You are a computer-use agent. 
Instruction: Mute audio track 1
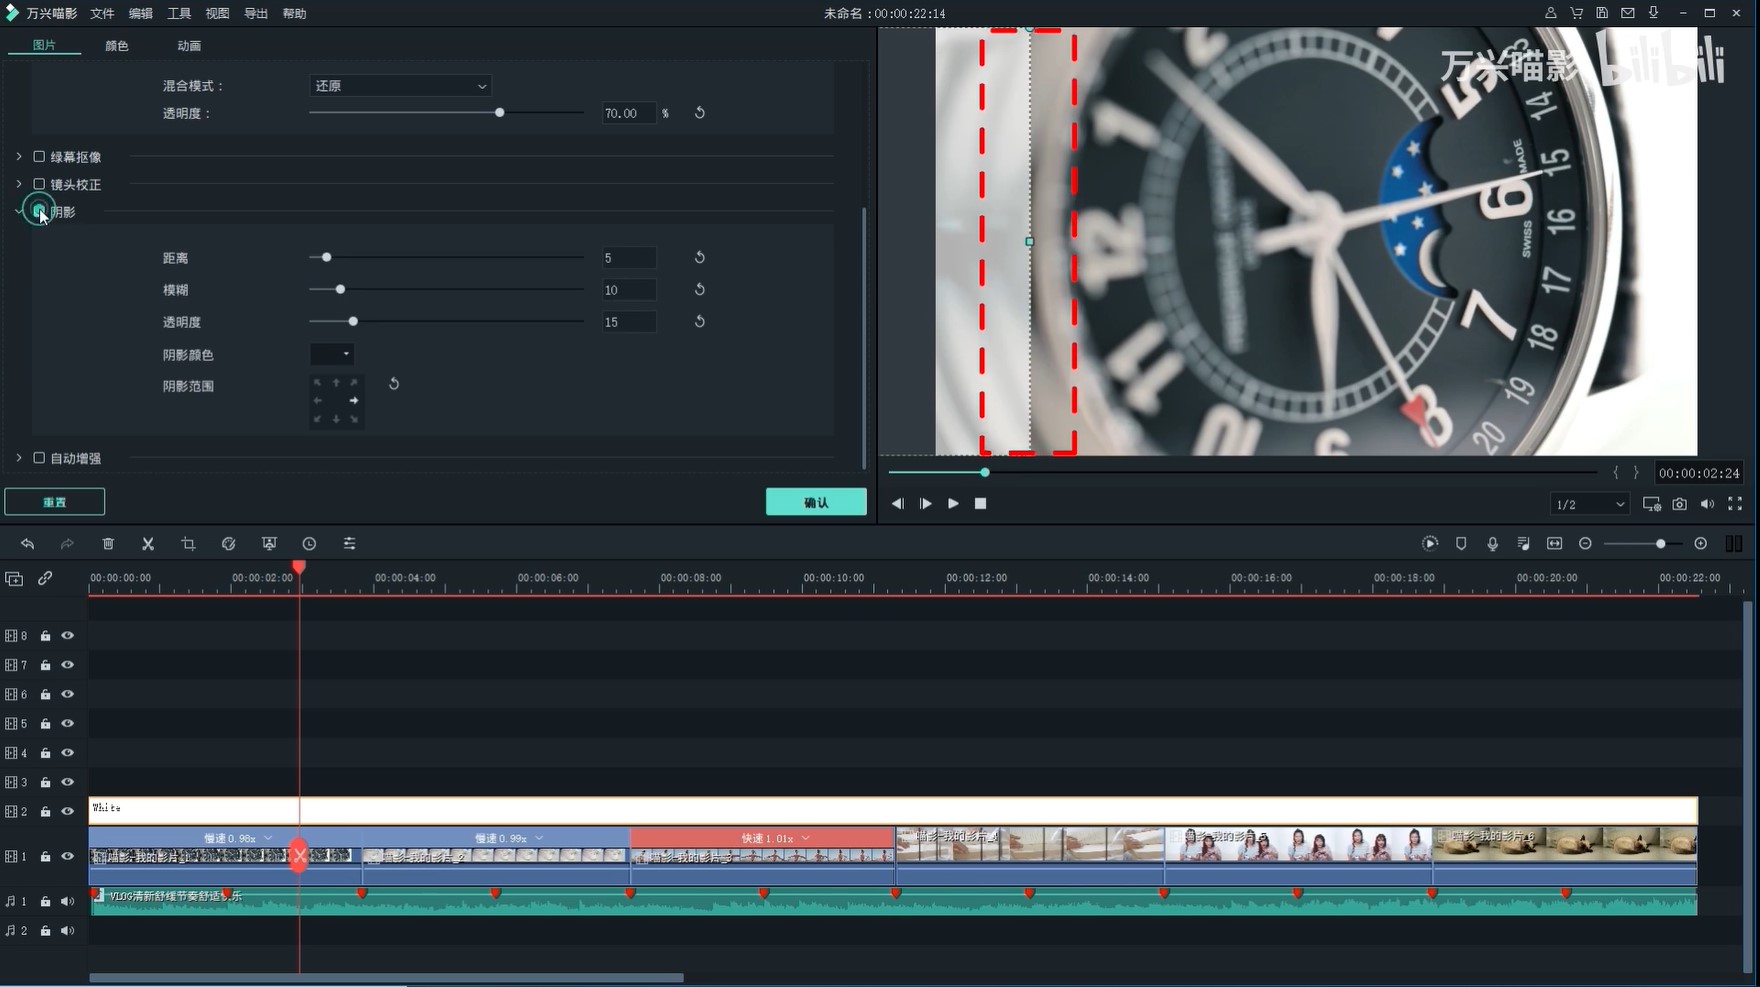coord(68,902)
